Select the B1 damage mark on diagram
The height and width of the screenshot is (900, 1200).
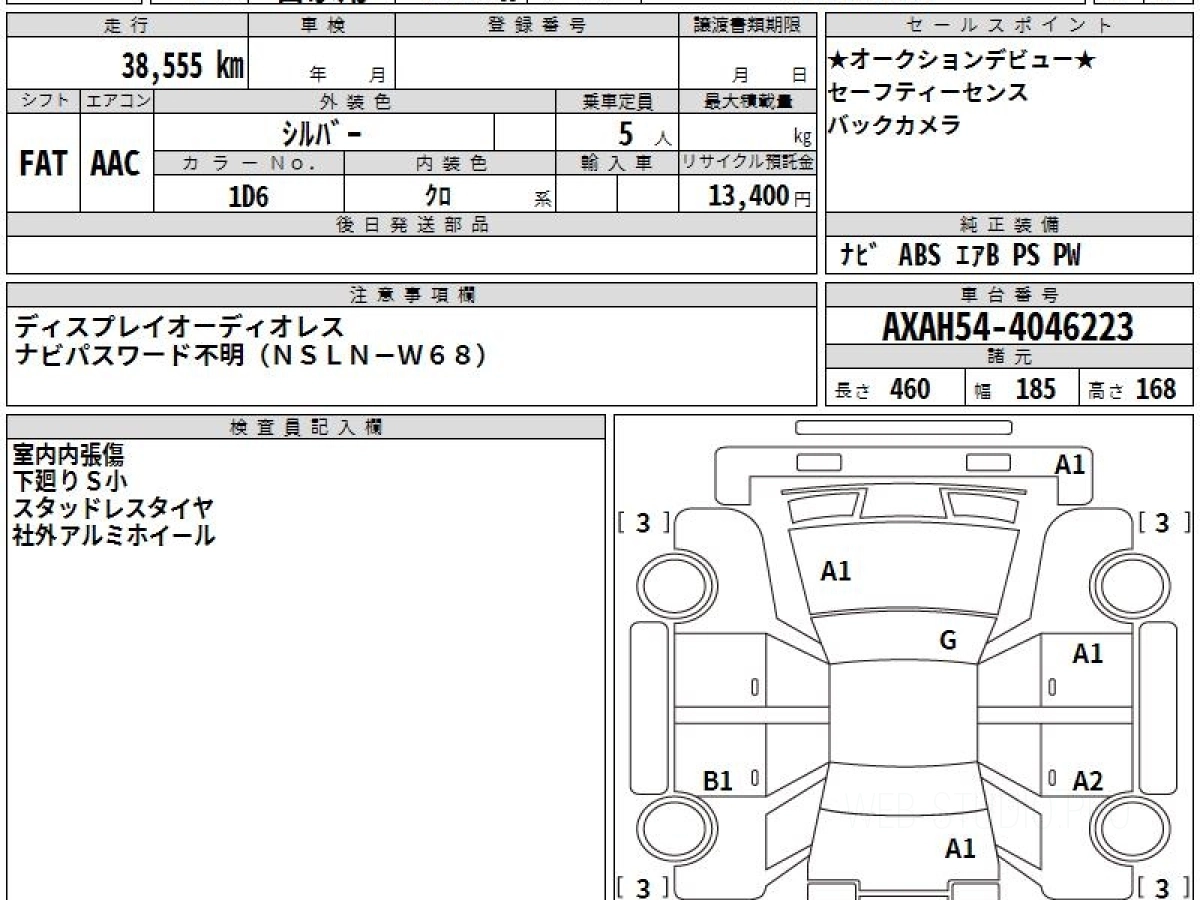click(x=718, y=781)
